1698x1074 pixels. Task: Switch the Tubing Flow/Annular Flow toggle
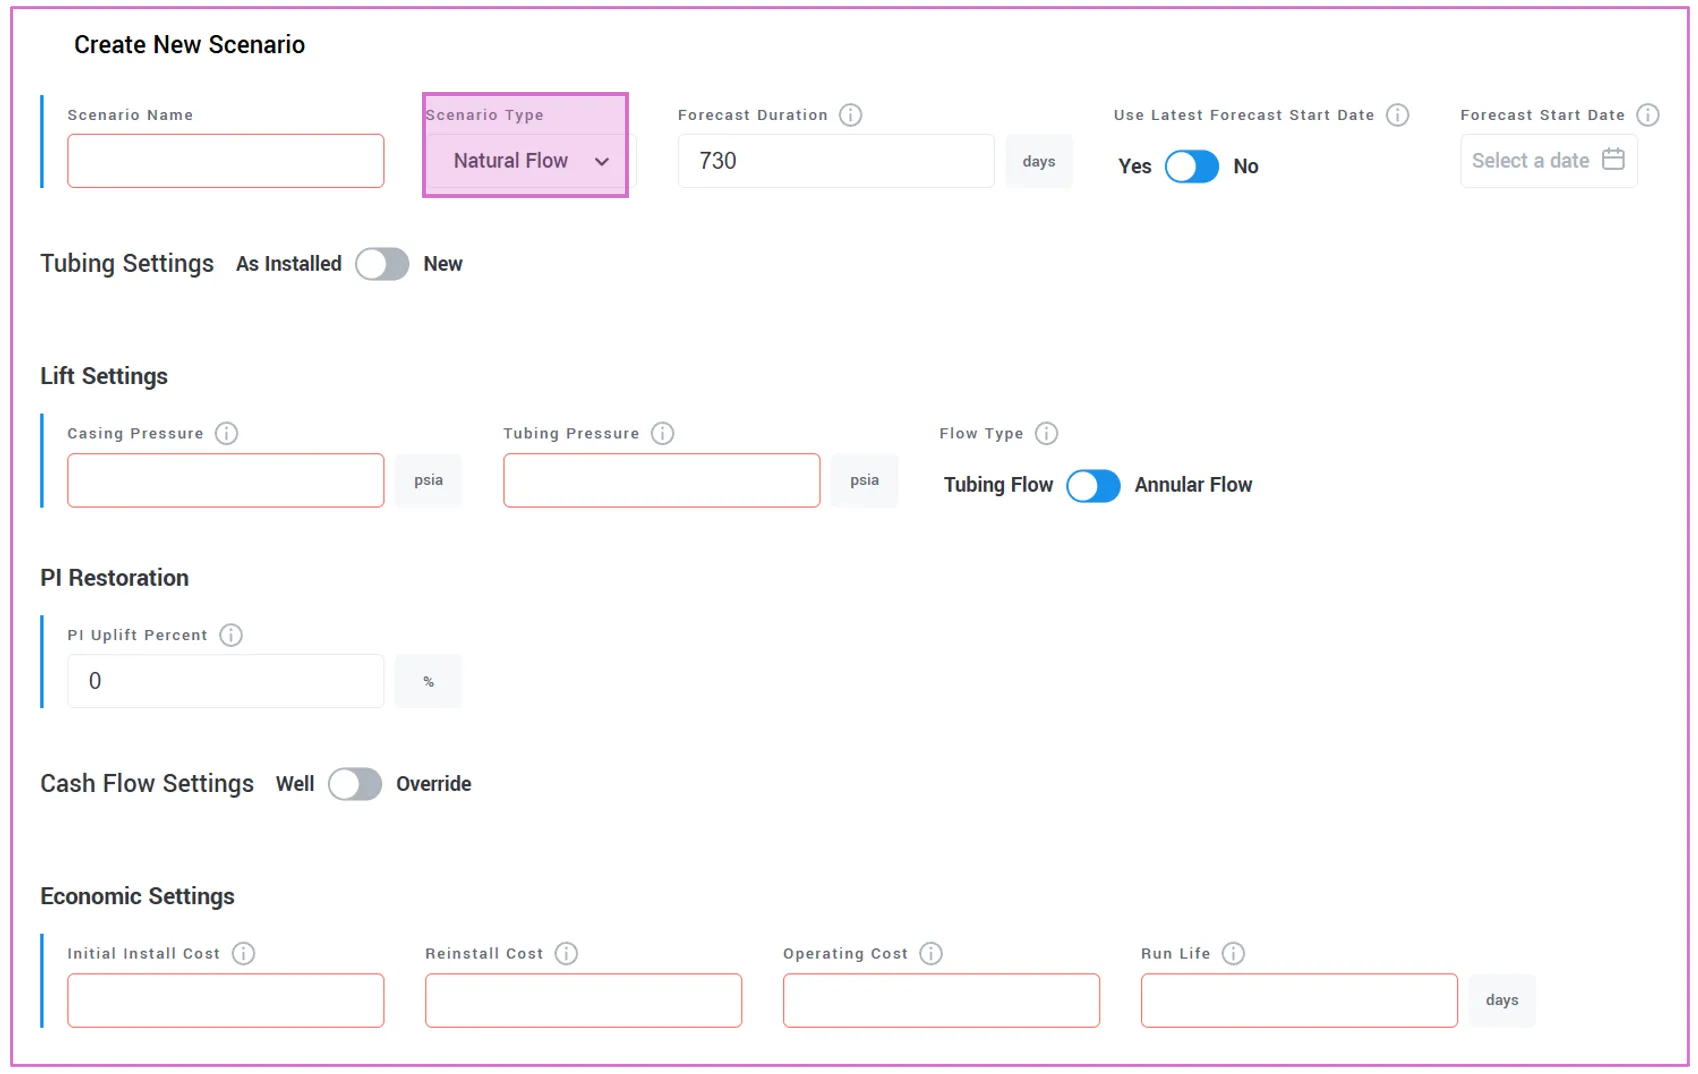point(1093,486)
